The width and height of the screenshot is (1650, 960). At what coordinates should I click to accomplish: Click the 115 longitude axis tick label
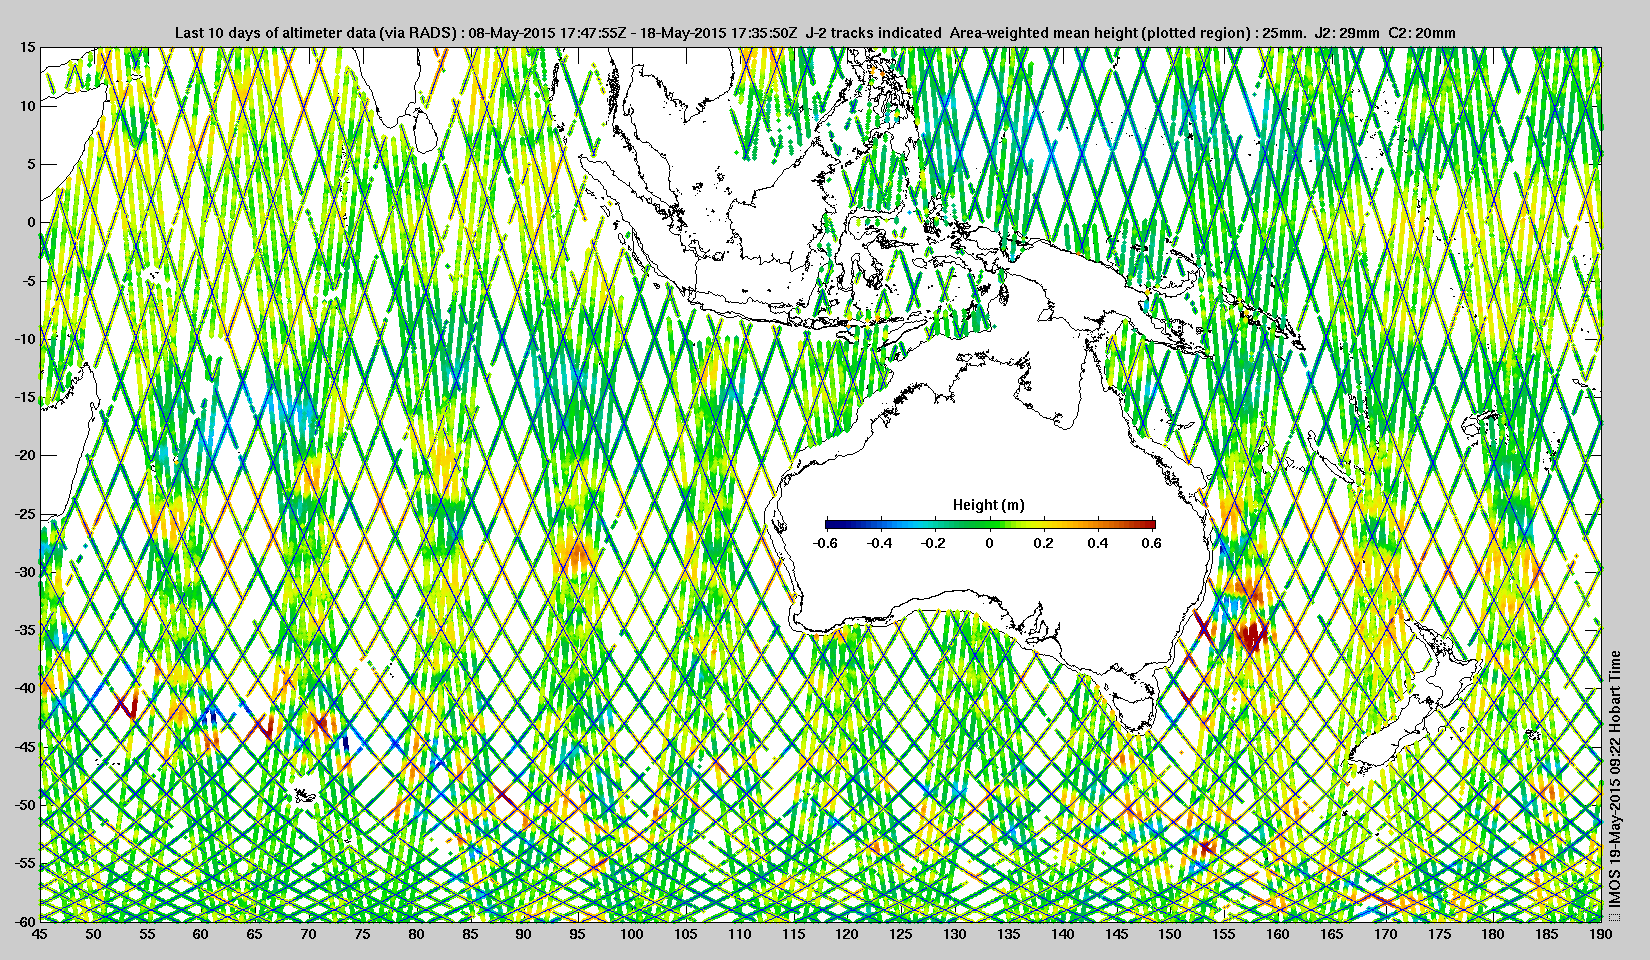click(x=793, y=934)
